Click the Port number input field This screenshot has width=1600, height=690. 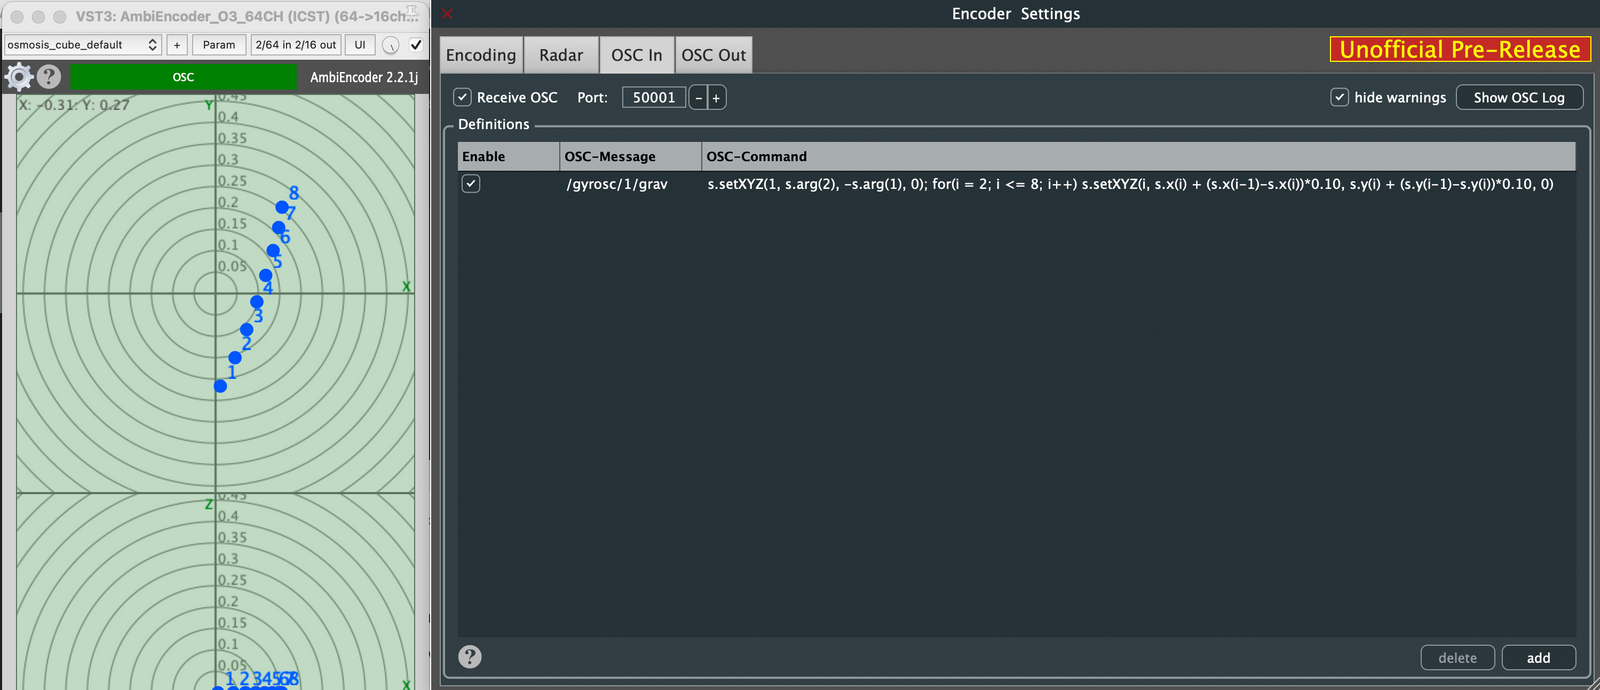(x=654, y=97)
